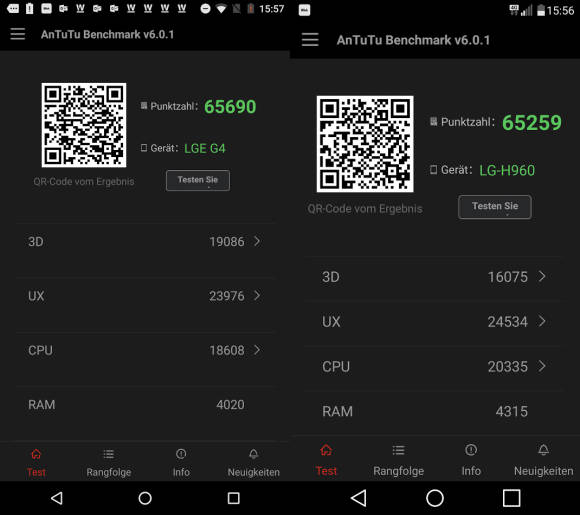Select the Test home icon on right phone
The width and height of the screenshot is (580, 515).
326,450
